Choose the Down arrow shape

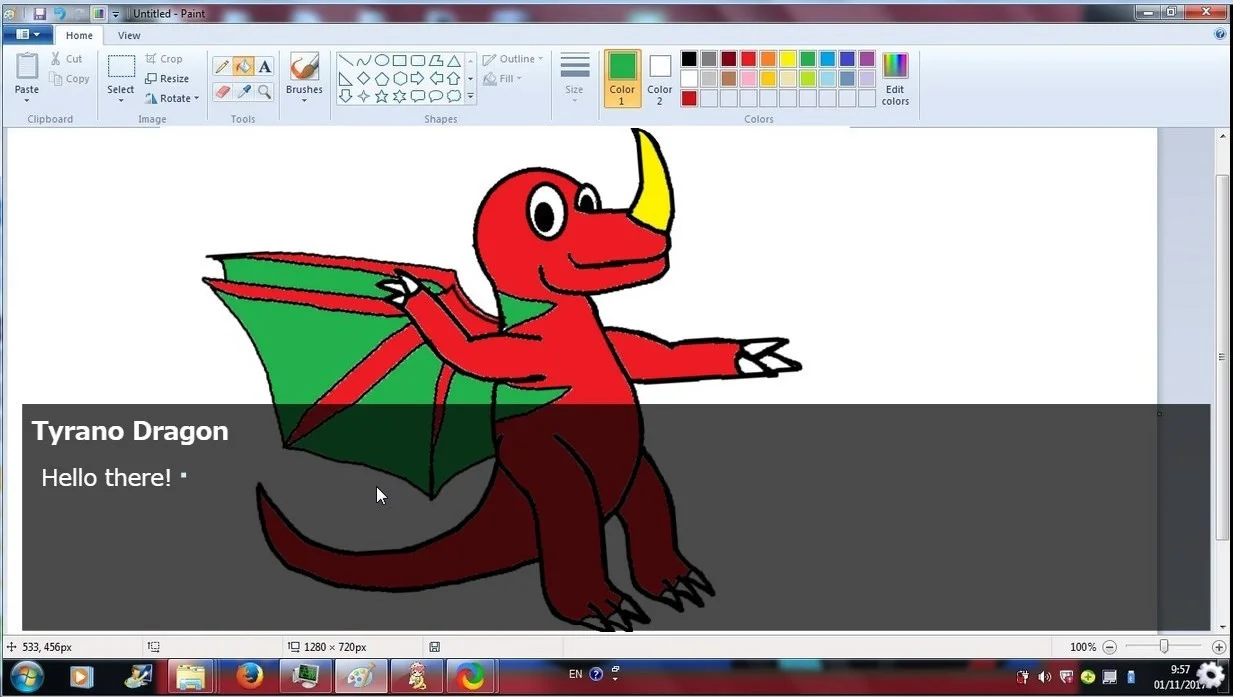[345, 96]
